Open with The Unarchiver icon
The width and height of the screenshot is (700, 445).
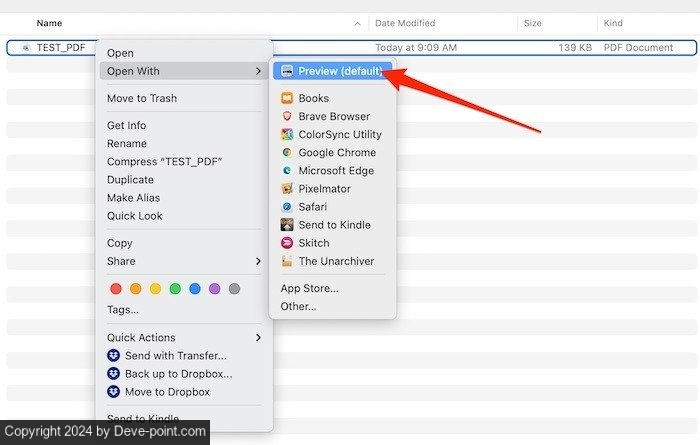point(287,261)
